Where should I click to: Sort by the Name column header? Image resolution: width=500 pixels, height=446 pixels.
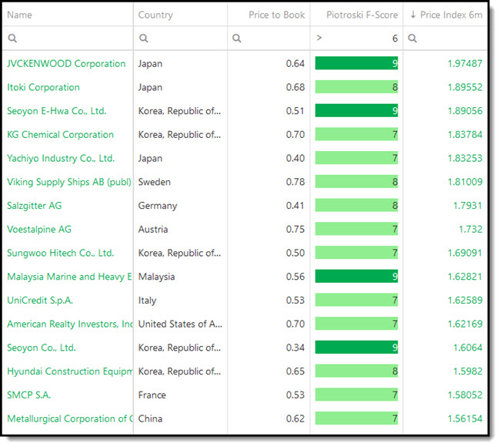point(20,15)
